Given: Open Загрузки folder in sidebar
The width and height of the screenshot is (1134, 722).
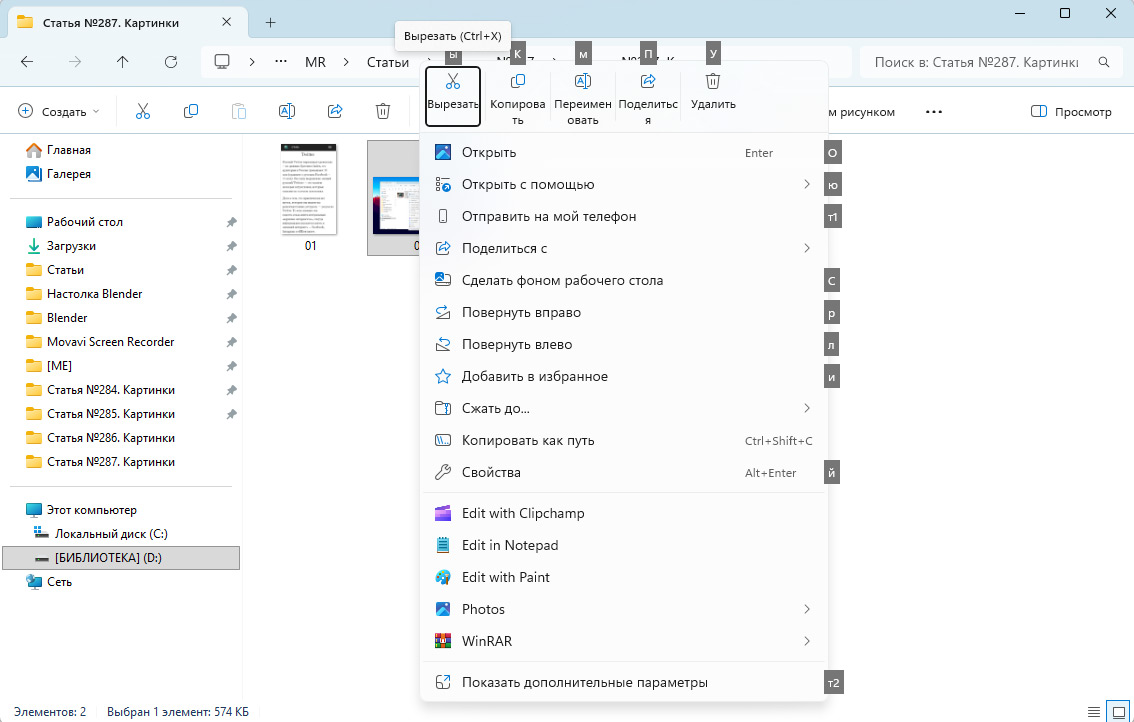Looking at the screenshot, I should (x=71, y=246).
